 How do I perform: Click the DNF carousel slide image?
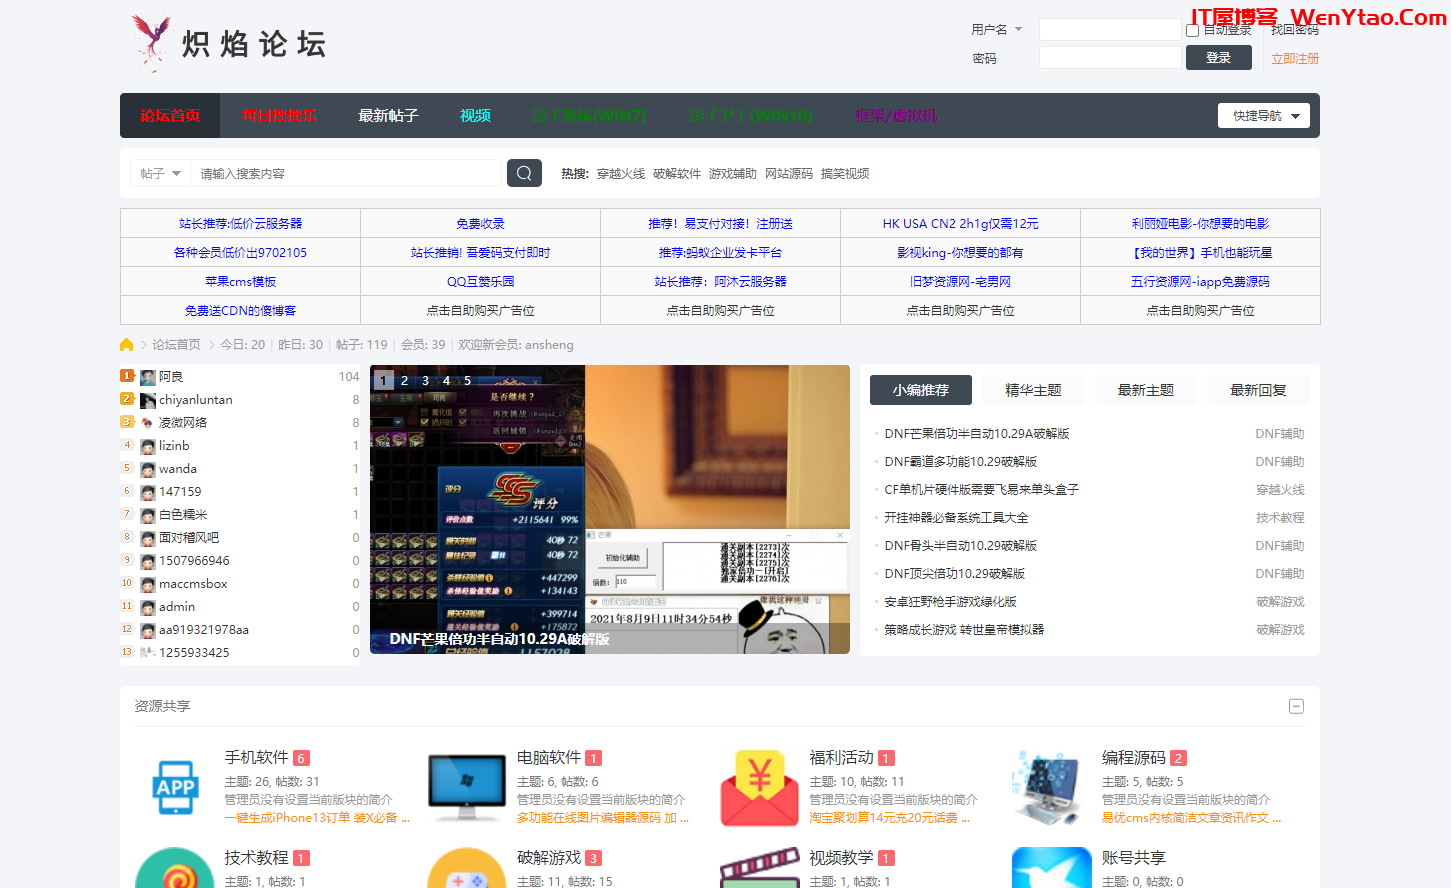point(610,510)
